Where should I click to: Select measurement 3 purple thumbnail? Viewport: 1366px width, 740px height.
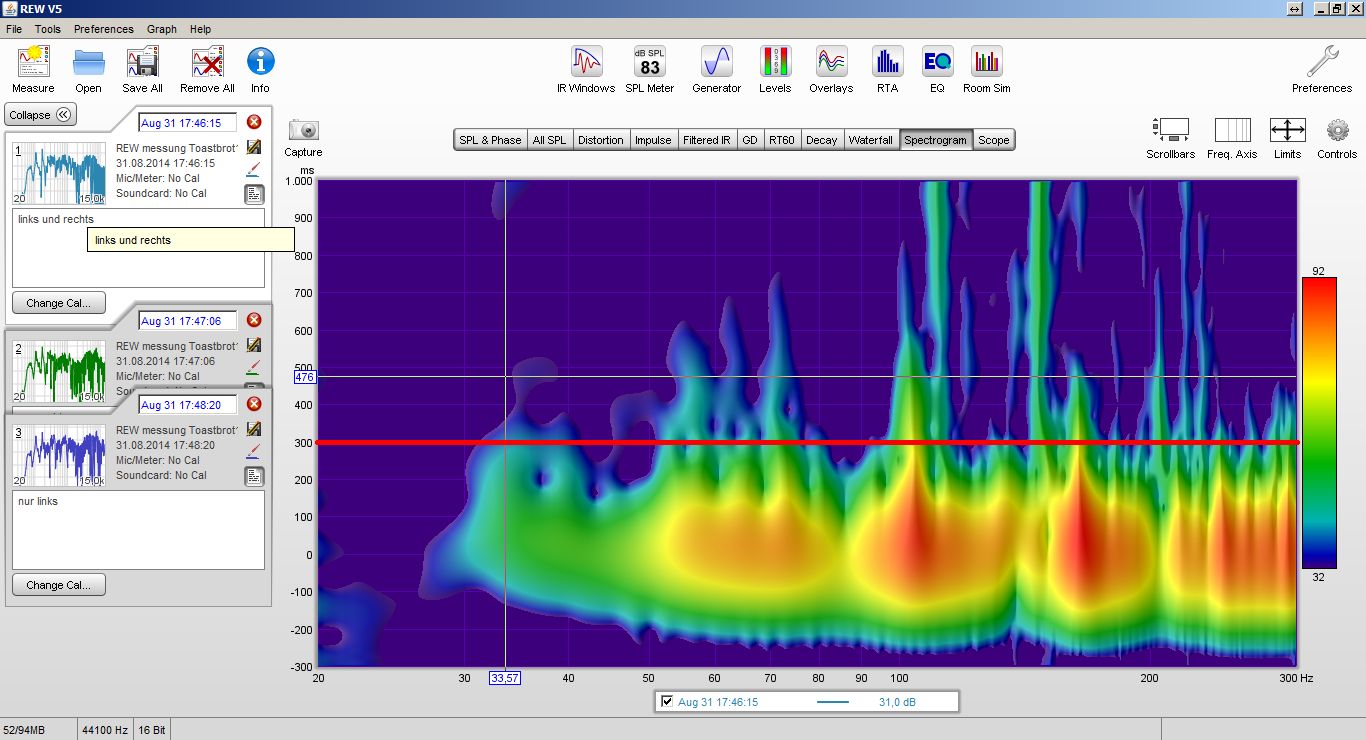(x=59, y=455)
